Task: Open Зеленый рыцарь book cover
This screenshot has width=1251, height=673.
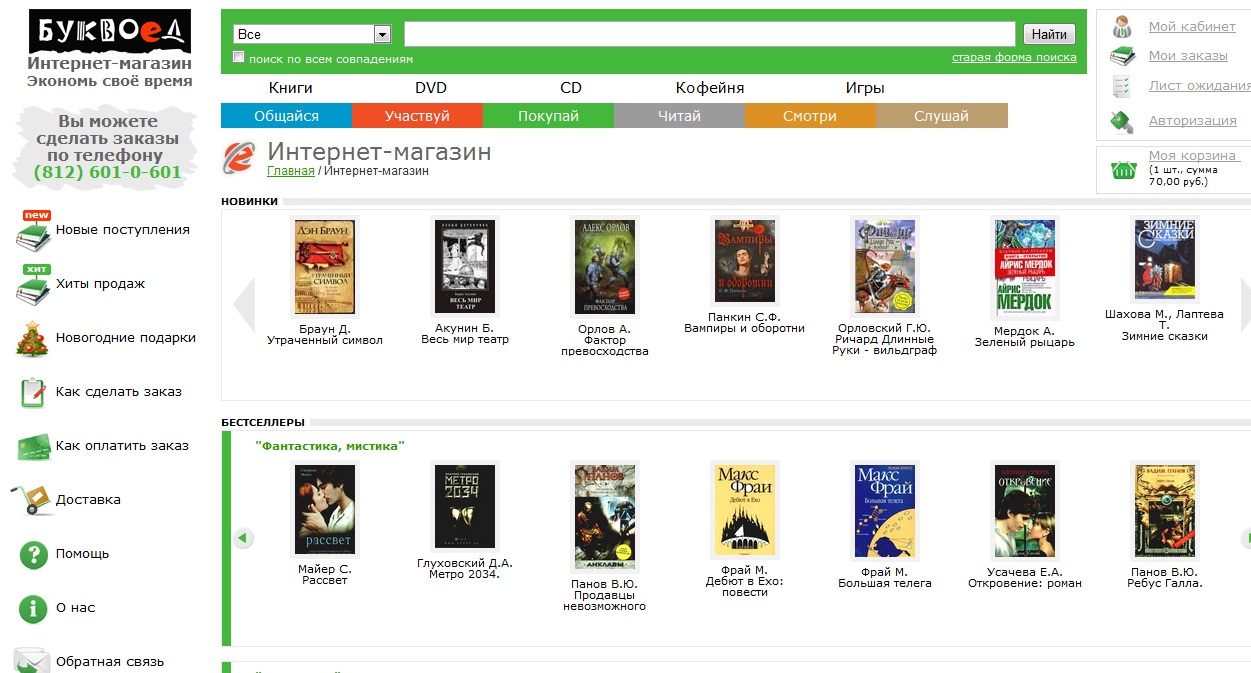Action: point(1025,269)
